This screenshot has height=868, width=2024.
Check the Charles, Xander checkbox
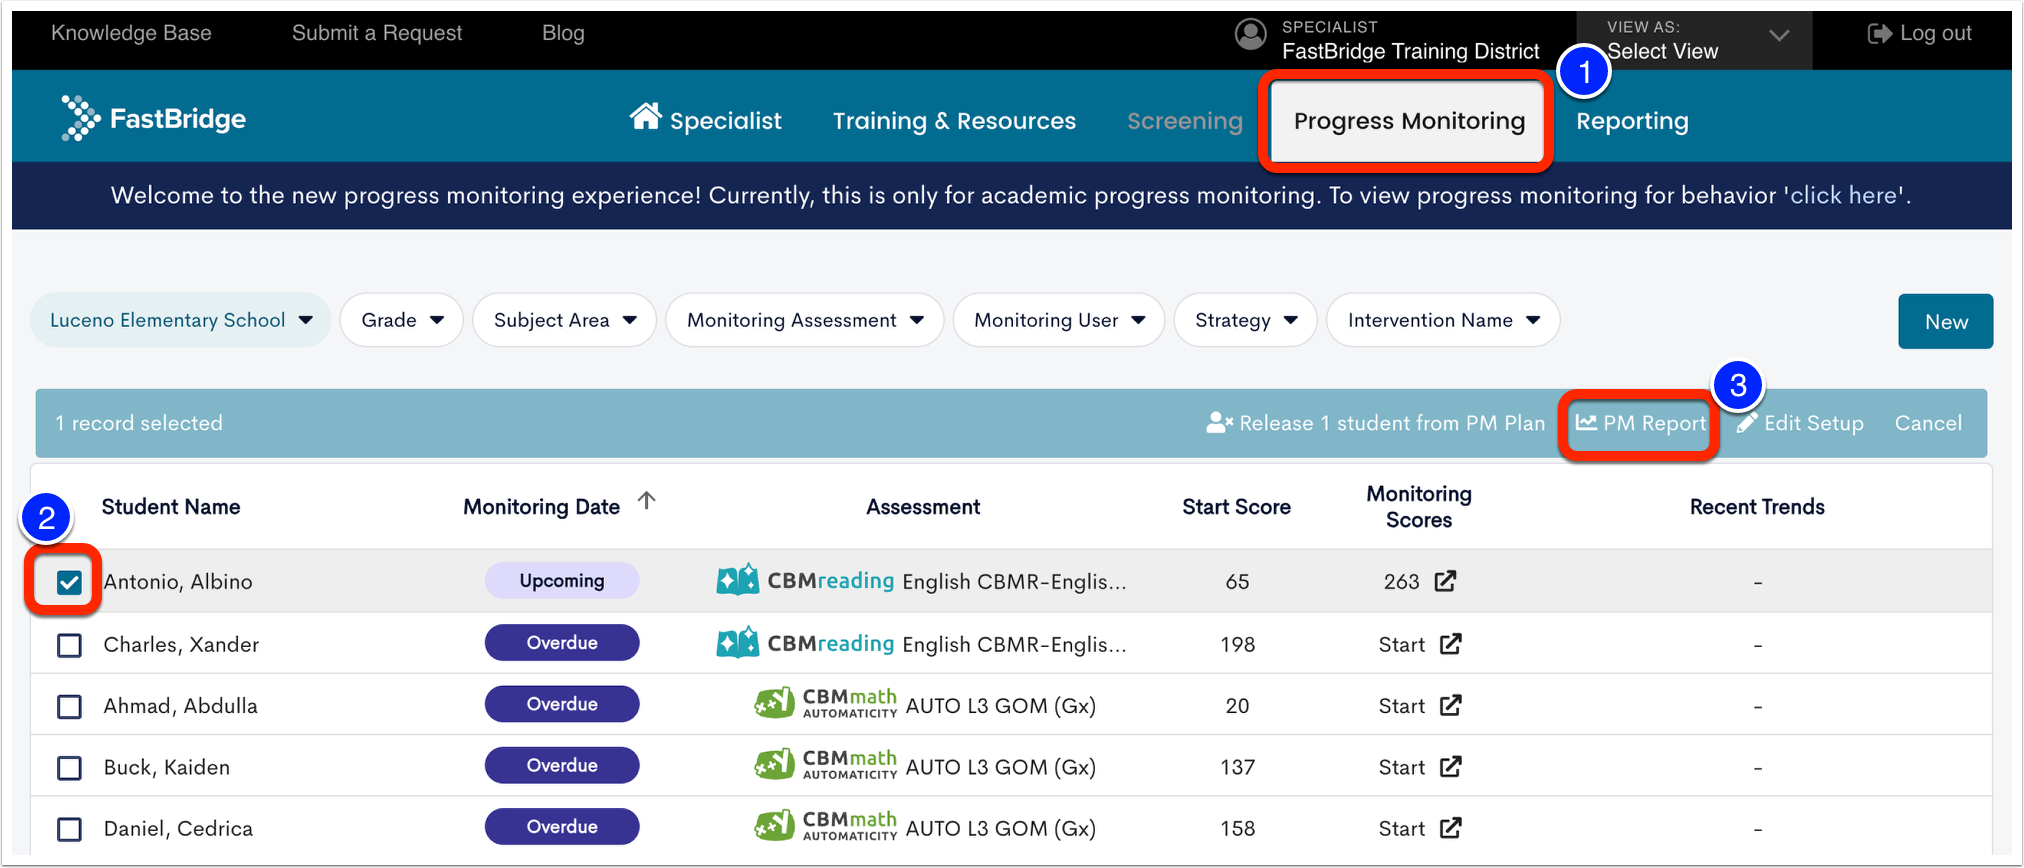(69, 645)
